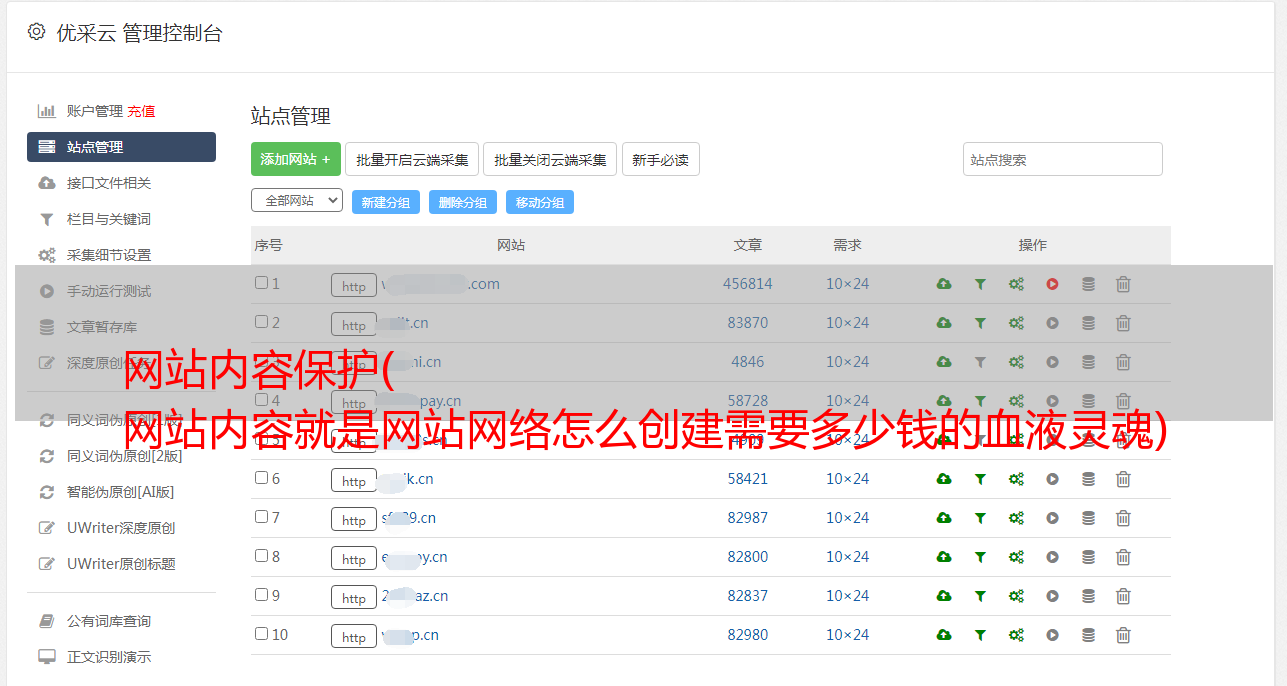Open the filter icon for row 6
The image size is (1287, 686).
[980, 479]
